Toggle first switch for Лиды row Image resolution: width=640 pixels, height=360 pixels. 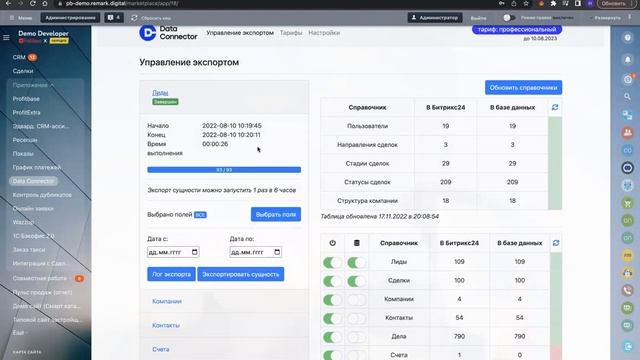click(332, 262)
